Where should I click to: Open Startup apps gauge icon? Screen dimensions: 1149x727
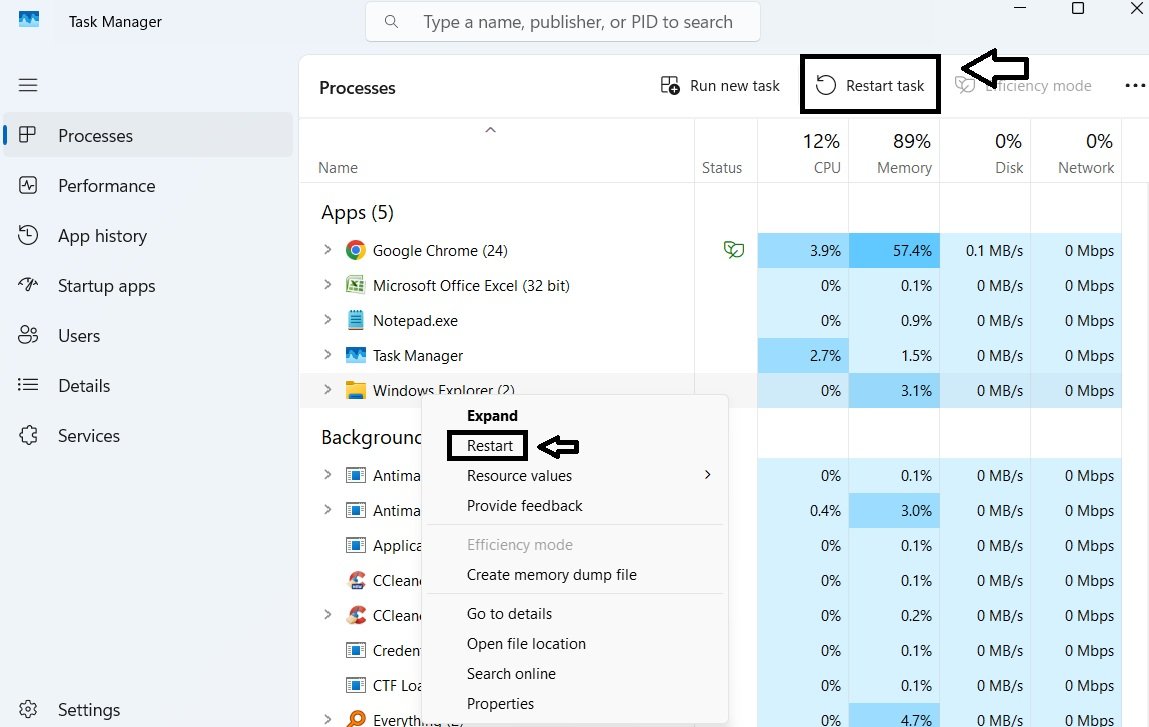[x=28, y=285]
